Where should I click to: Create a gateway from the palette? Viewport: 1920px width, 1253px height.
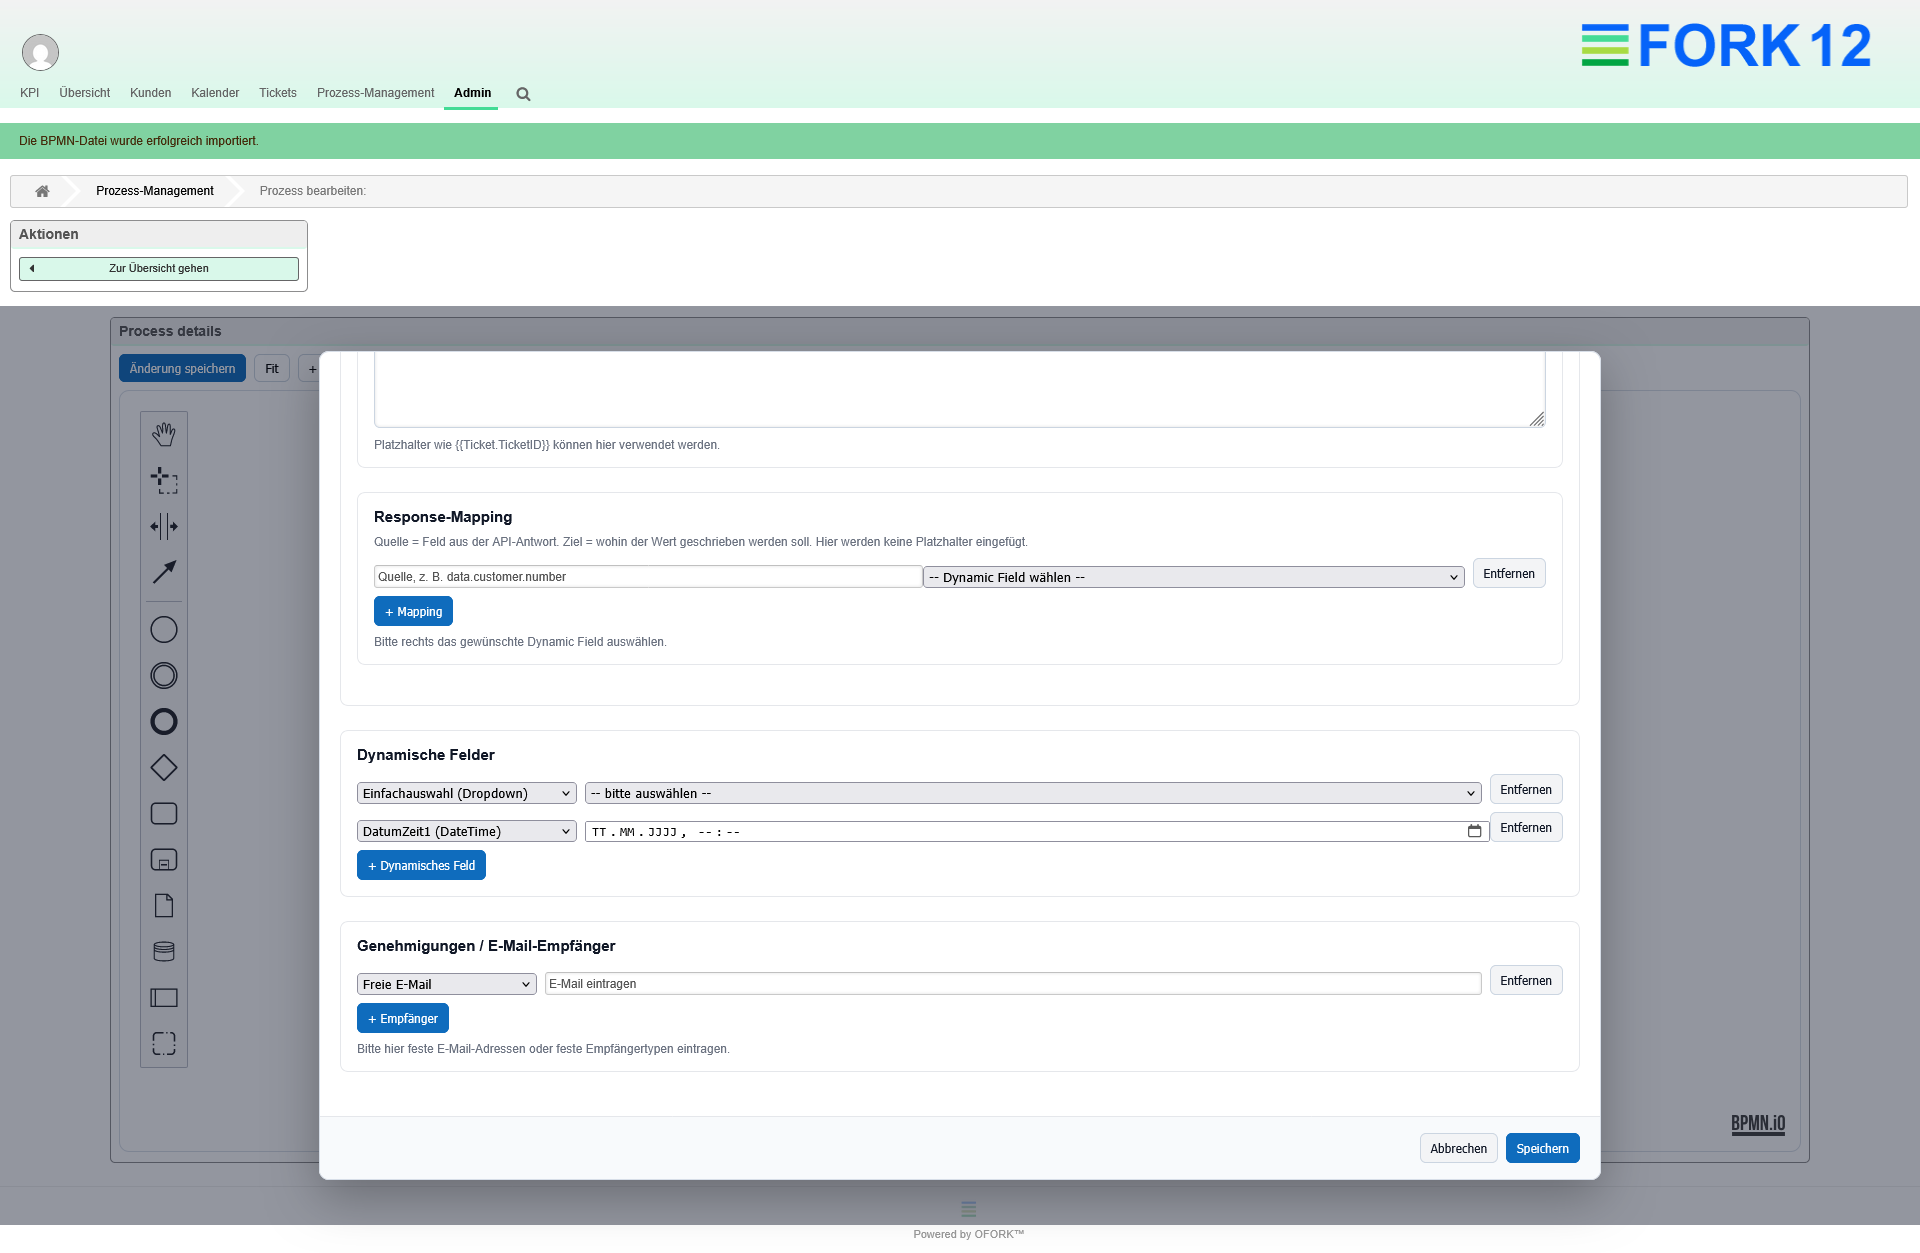[163, 767]
